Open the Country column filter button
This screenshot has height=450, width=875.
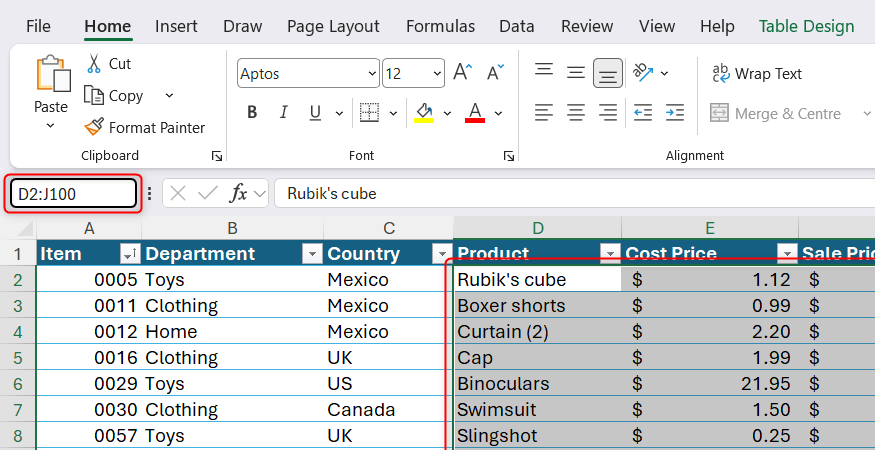[442, 254]
